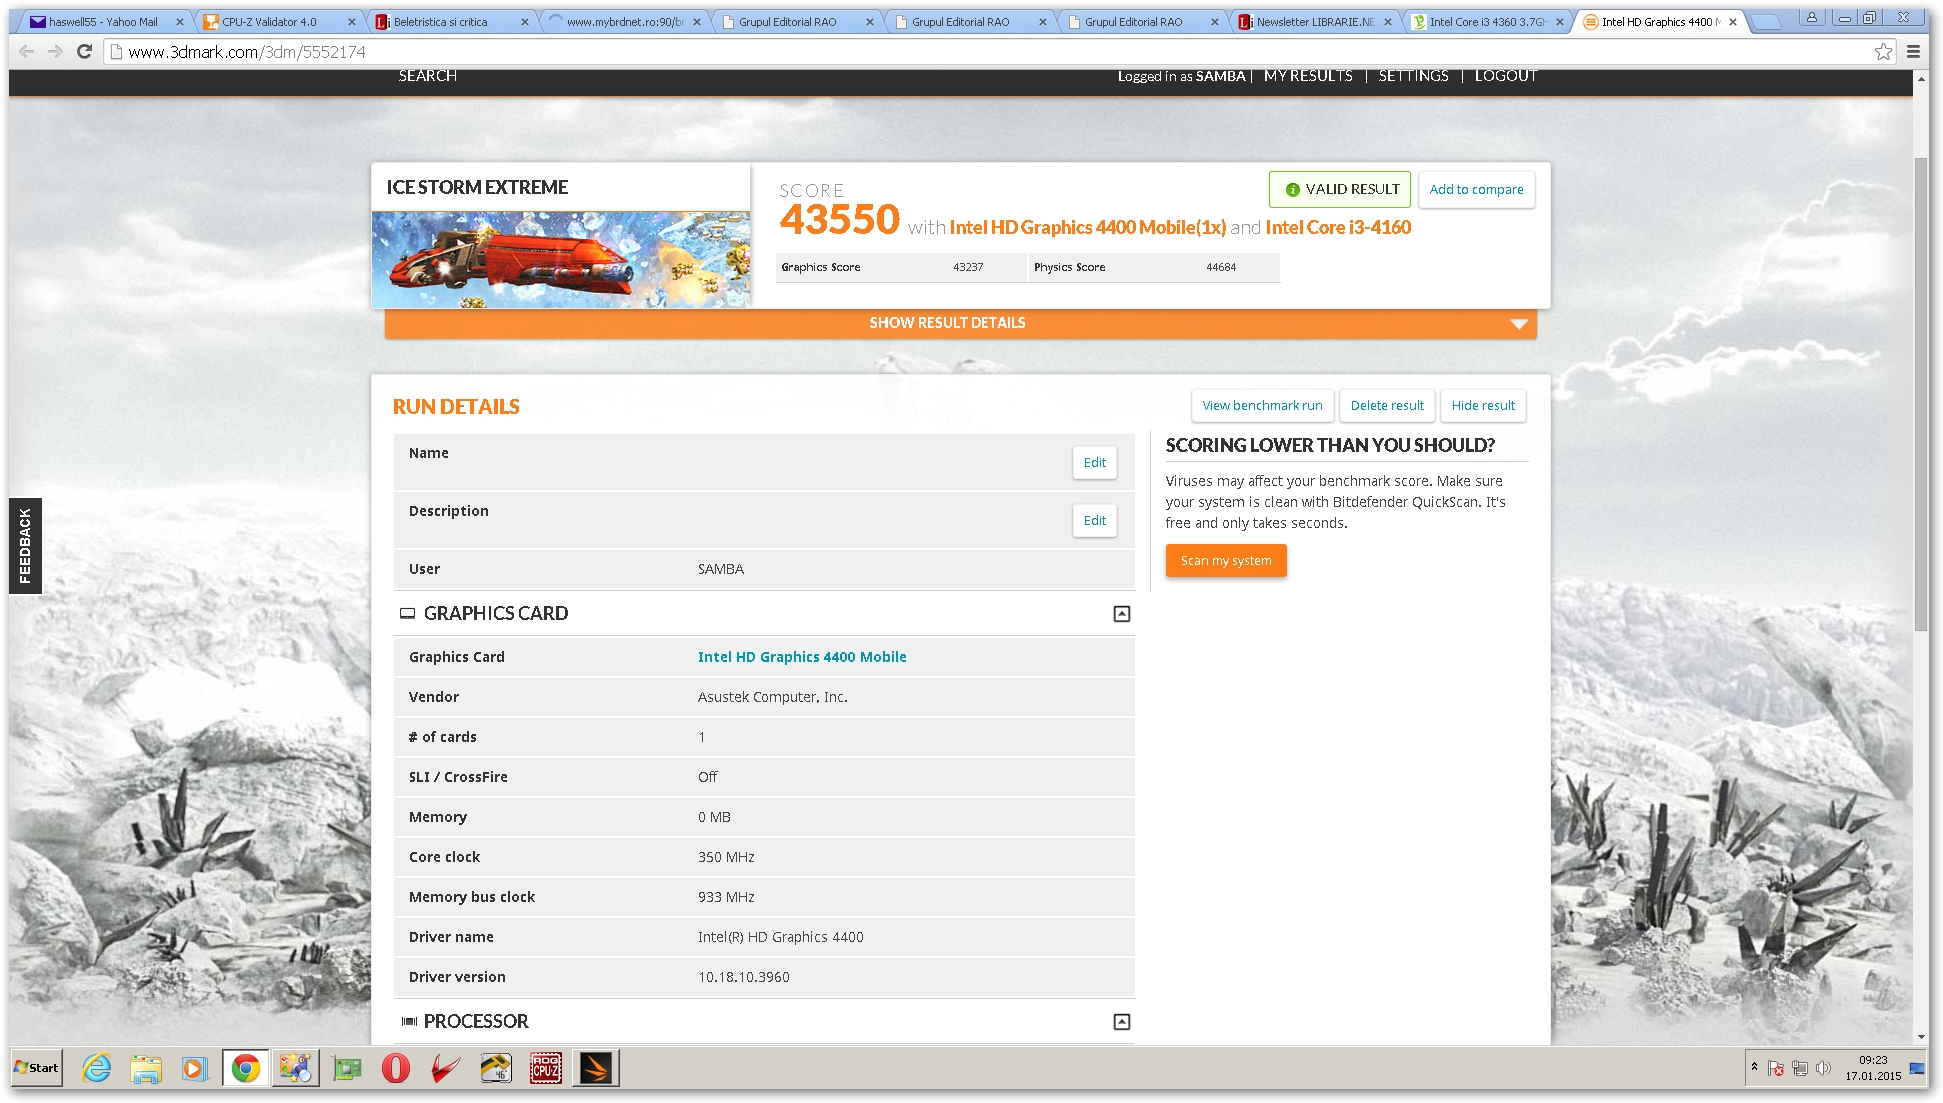Open the Chrome menu (three lines) icon

(1913, 52)
